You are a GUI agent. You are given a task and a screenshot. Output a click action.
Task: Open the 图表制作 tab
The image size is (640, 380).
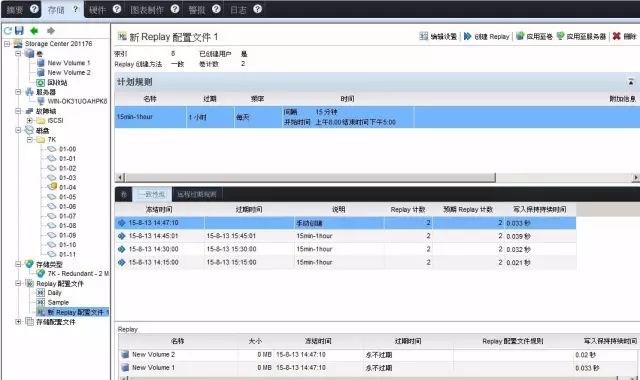pyautogui.click(x=147, y=10)
